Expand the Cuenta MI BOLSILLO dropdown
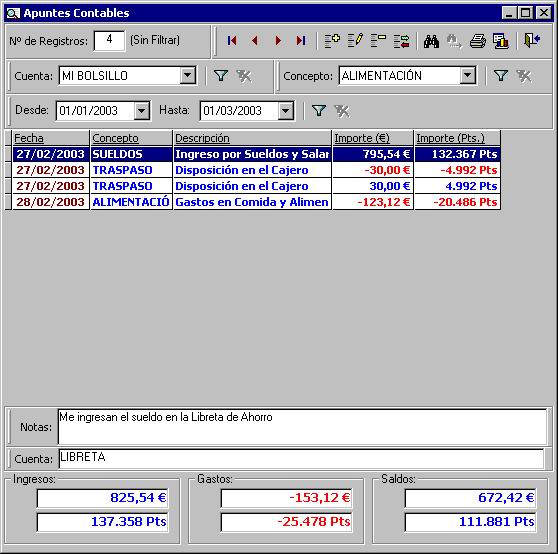This screenshot has height=554, width=558. tap(188, 75)
